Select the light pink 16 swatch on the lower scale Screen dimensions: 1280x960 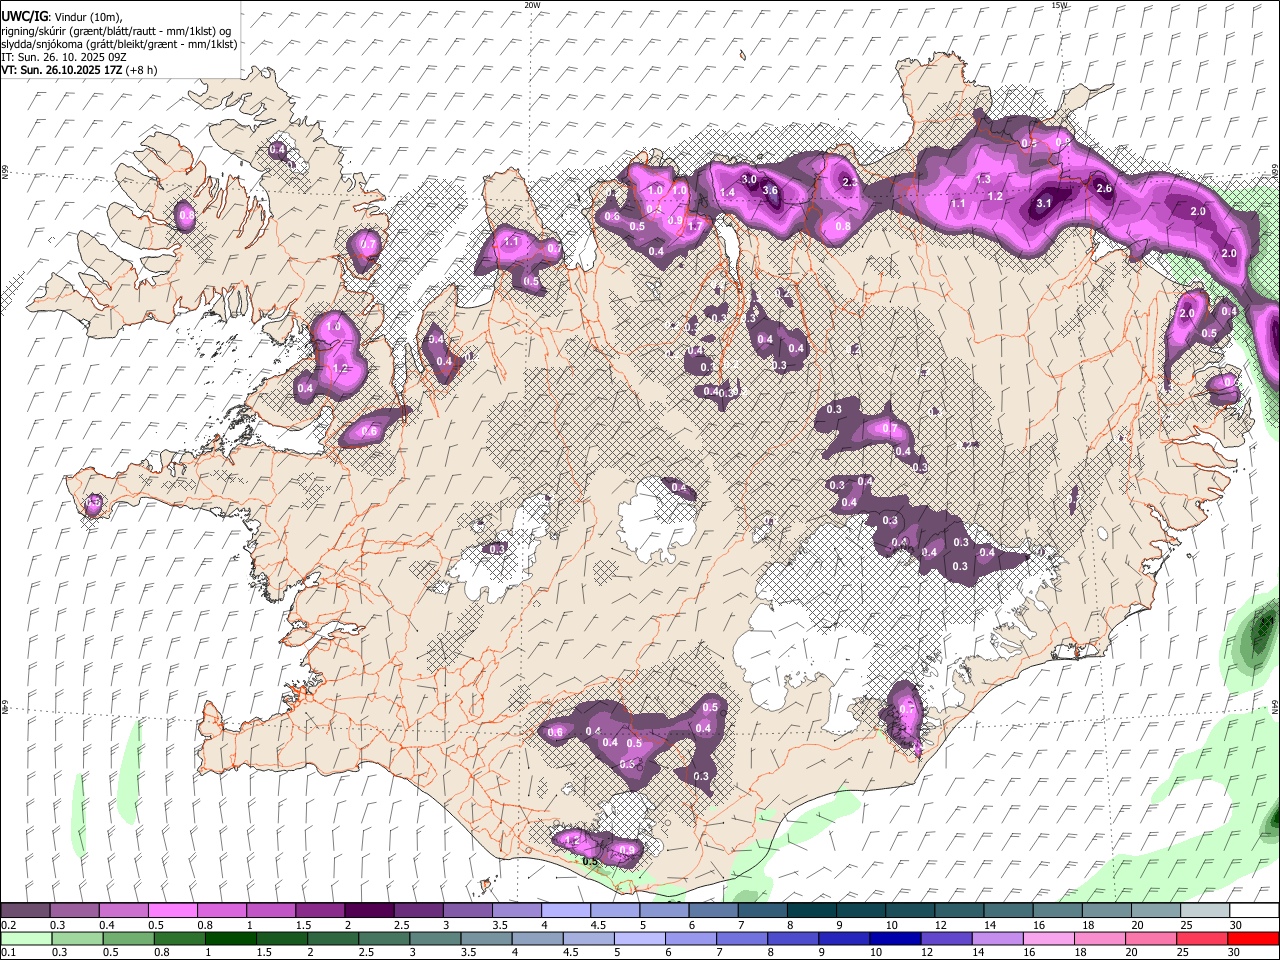1049,939
